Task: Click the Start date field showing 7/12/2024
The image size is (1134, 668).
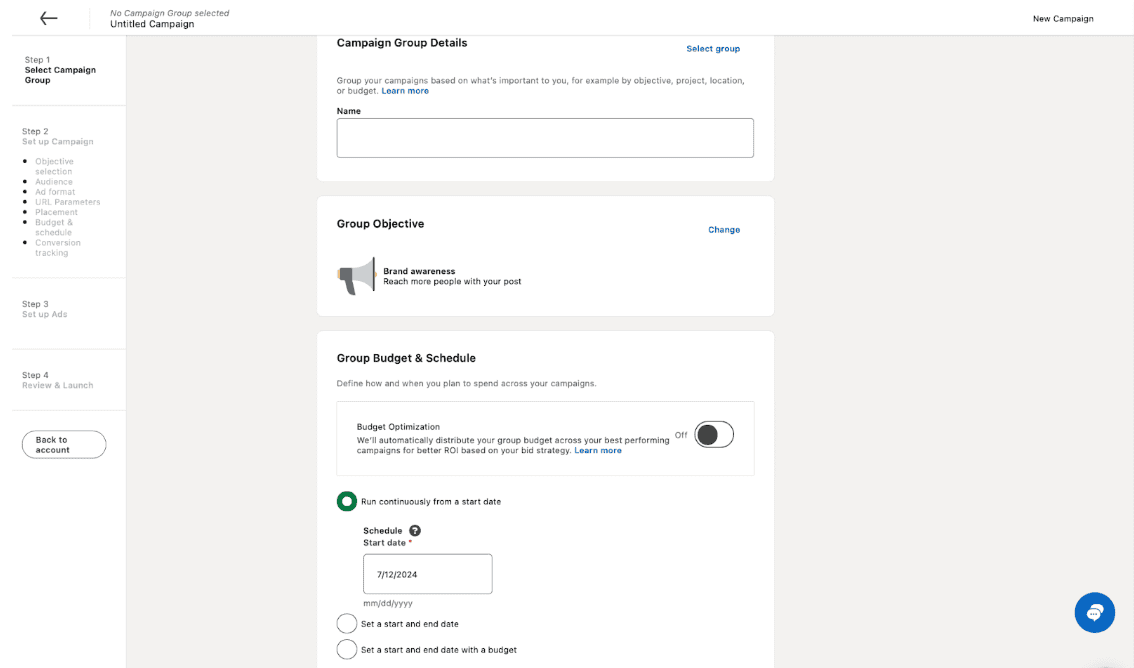Action: point(427,574)
